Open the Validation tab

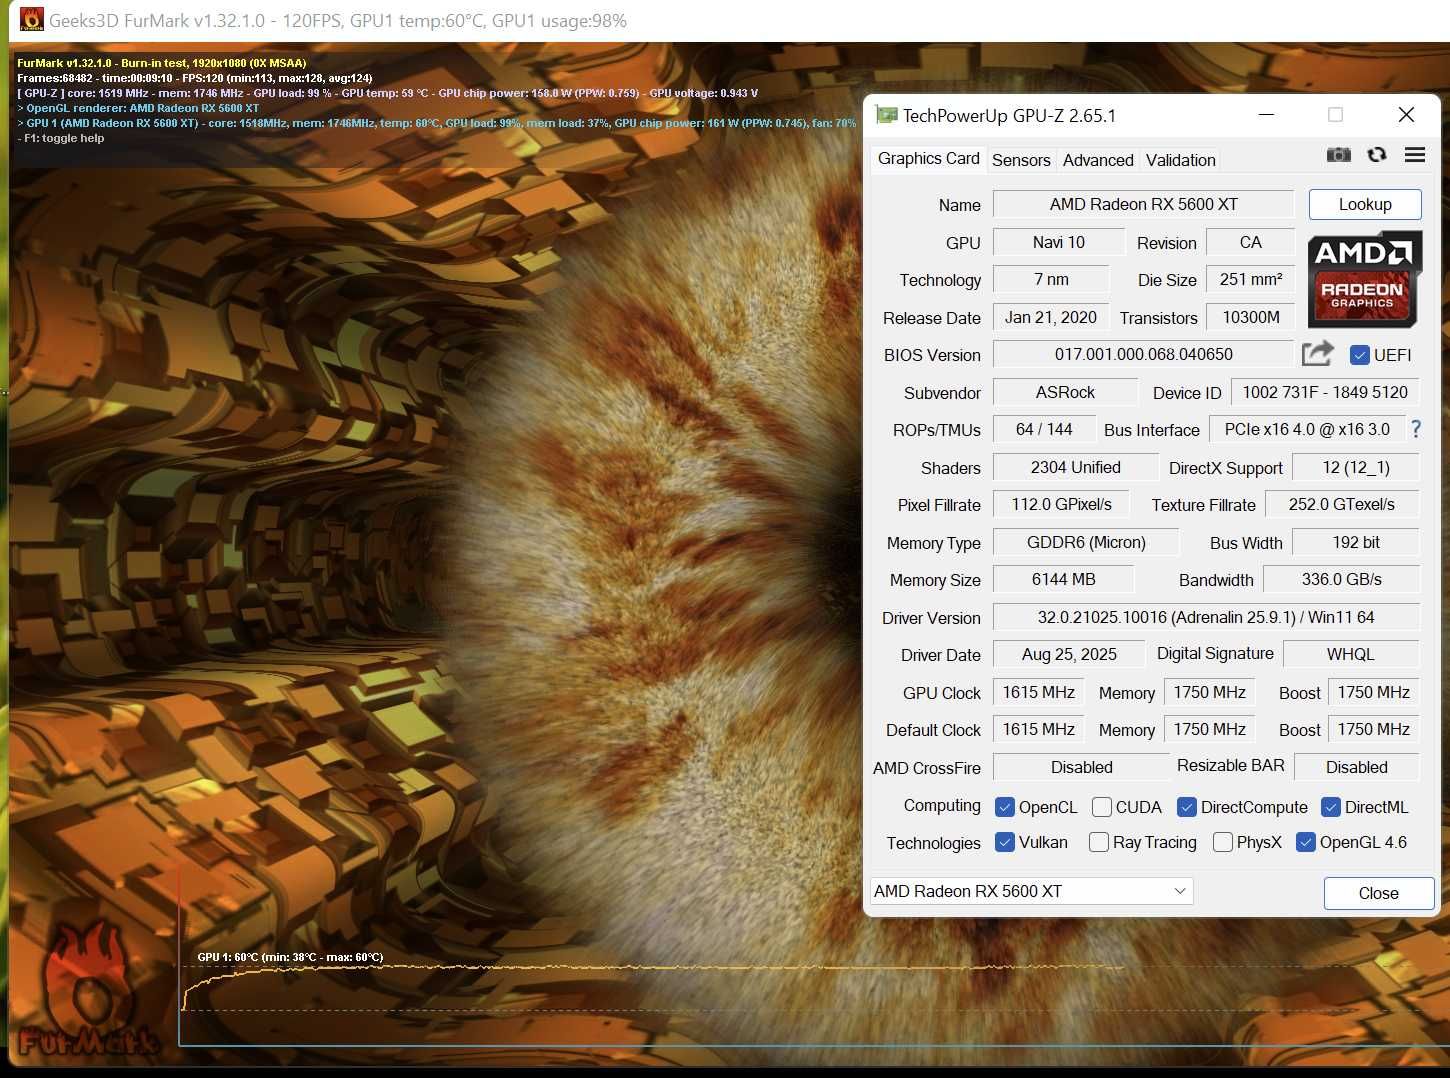pyautogui.click(x=1181, y=160)
